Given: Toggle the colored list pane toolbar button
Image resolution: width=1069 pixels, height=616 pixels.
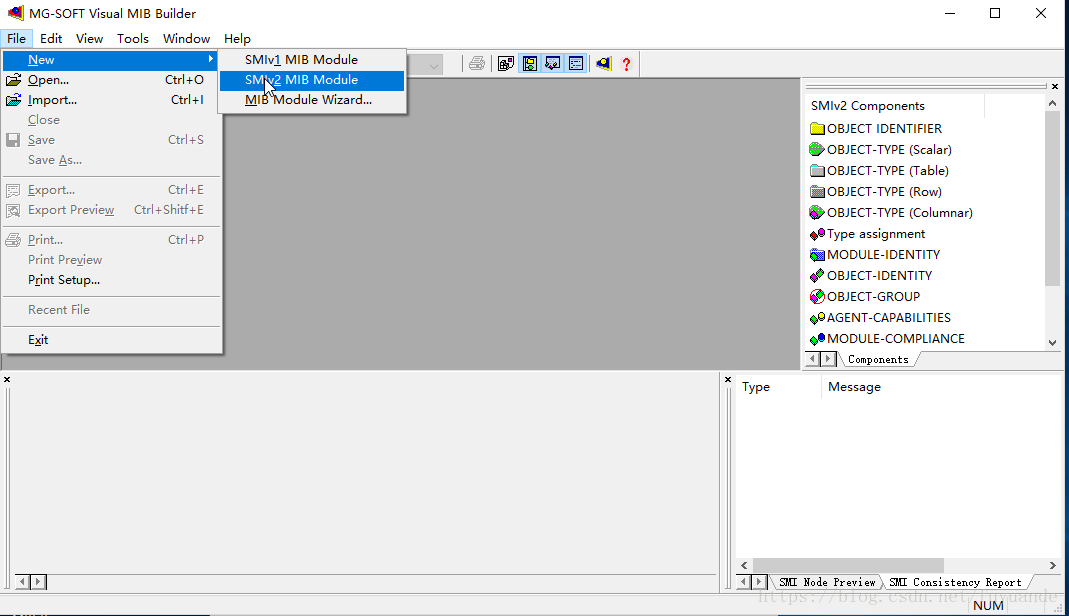Looking at the screenshot, I should [576, 64].
